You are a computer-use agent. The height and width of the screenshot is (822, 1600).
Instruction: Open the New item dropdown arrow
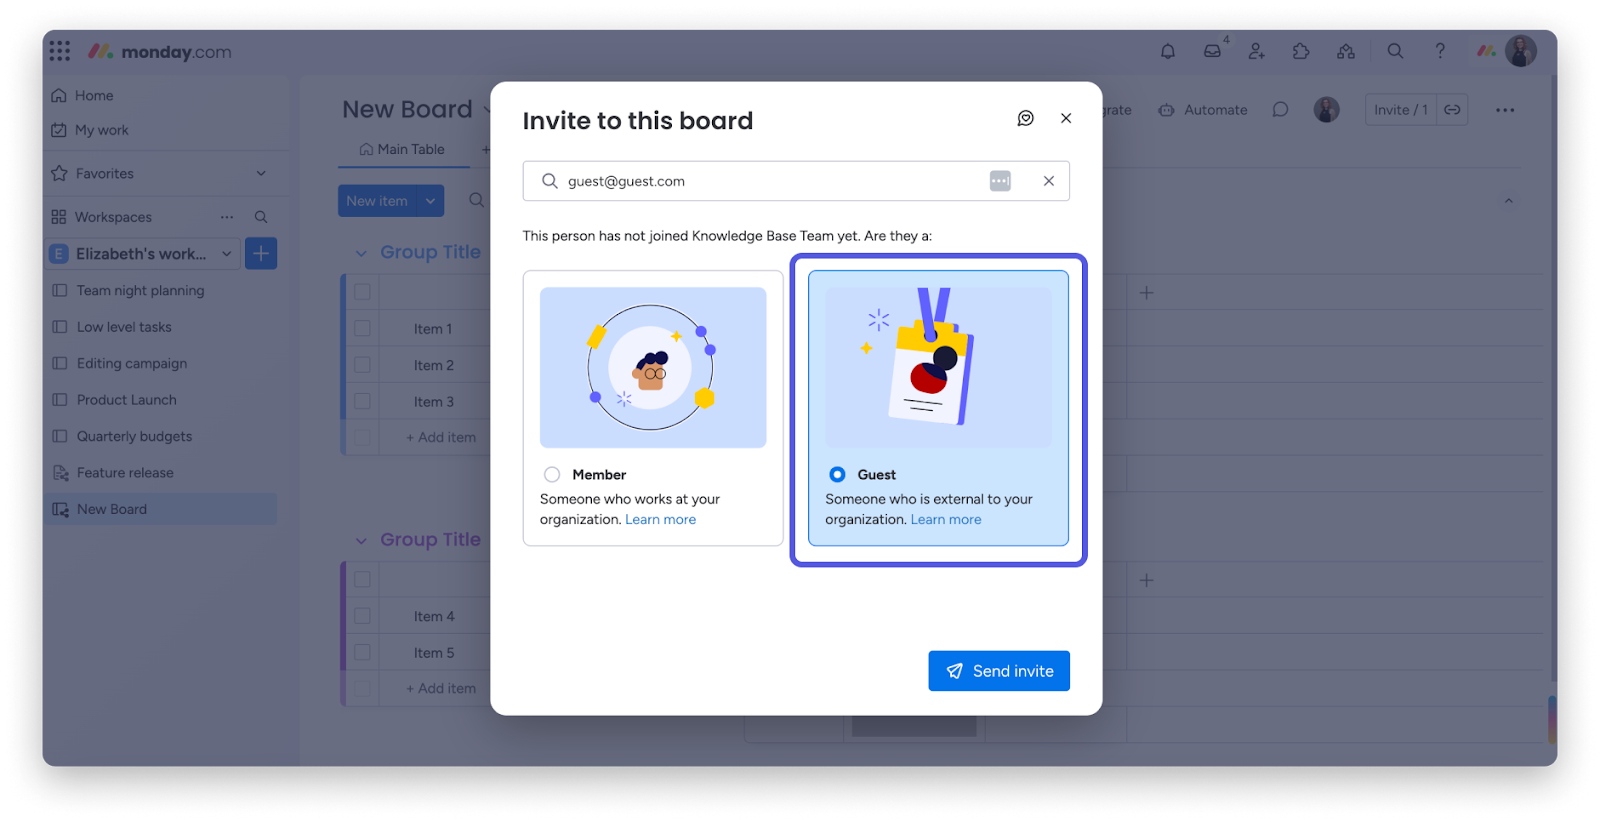click(x=430, y=201)
